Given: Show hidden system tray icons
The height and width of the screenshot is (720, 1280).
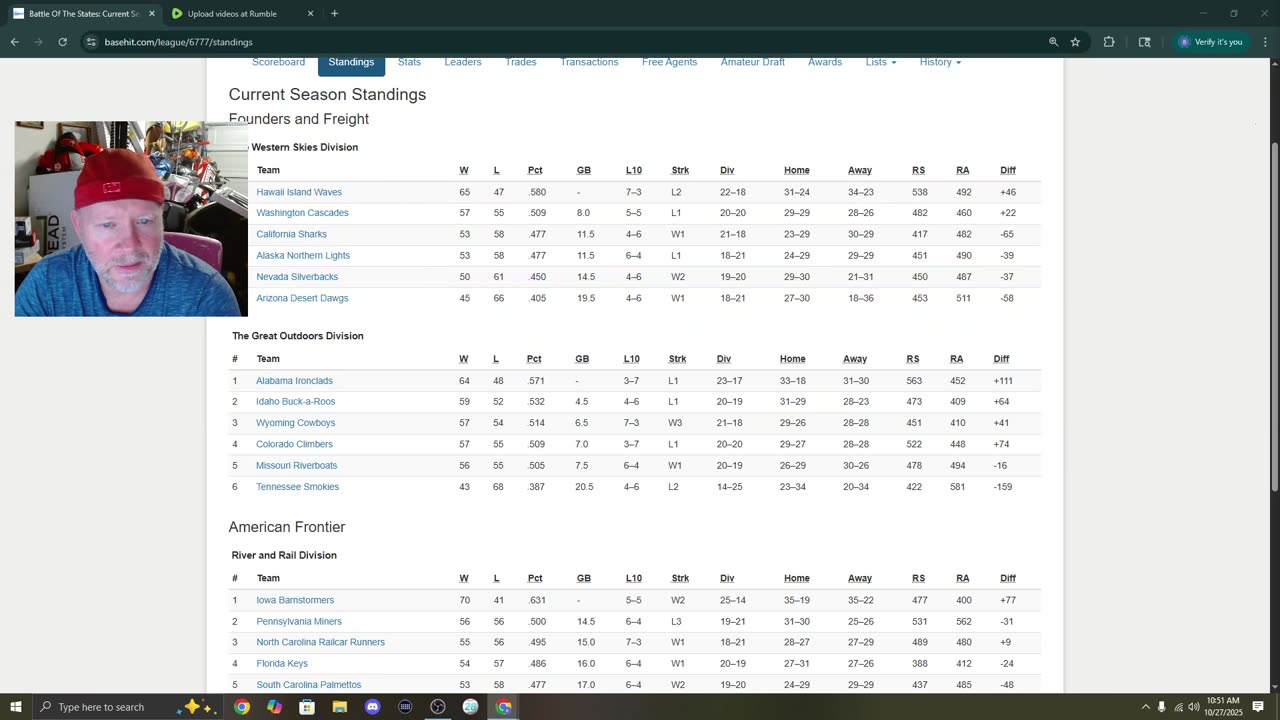Looking at the screenshot, I should (1145, 707).
